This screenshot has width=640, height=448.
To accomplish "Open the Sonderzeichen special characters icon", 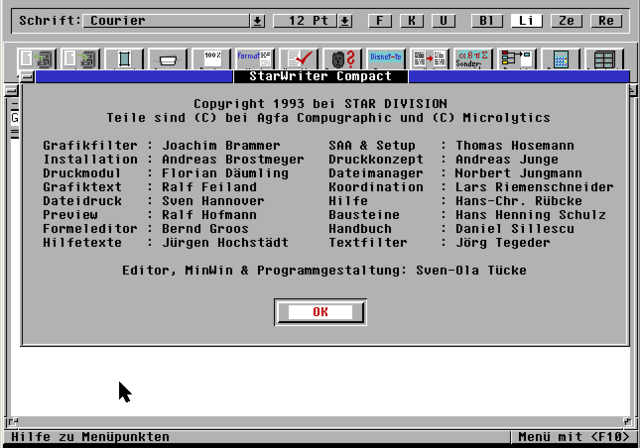I will pyautogui.click(x=473, y=59).
